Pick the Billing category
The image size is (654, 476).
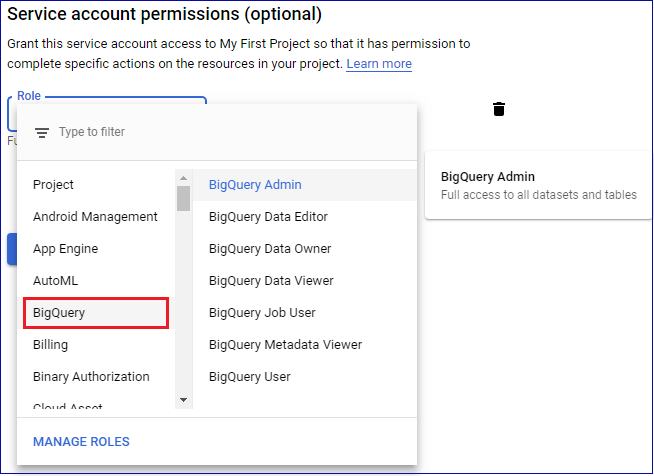[51, 345]
